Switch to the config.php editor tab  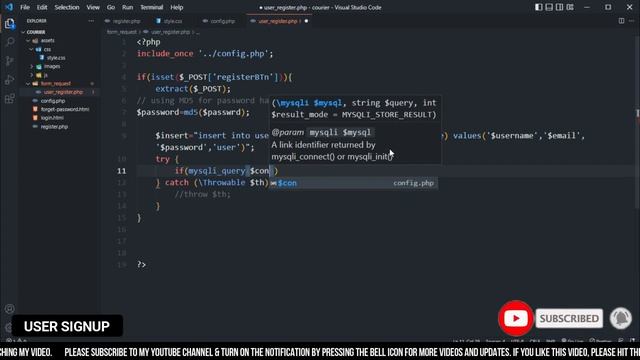[x=219, y=21]
